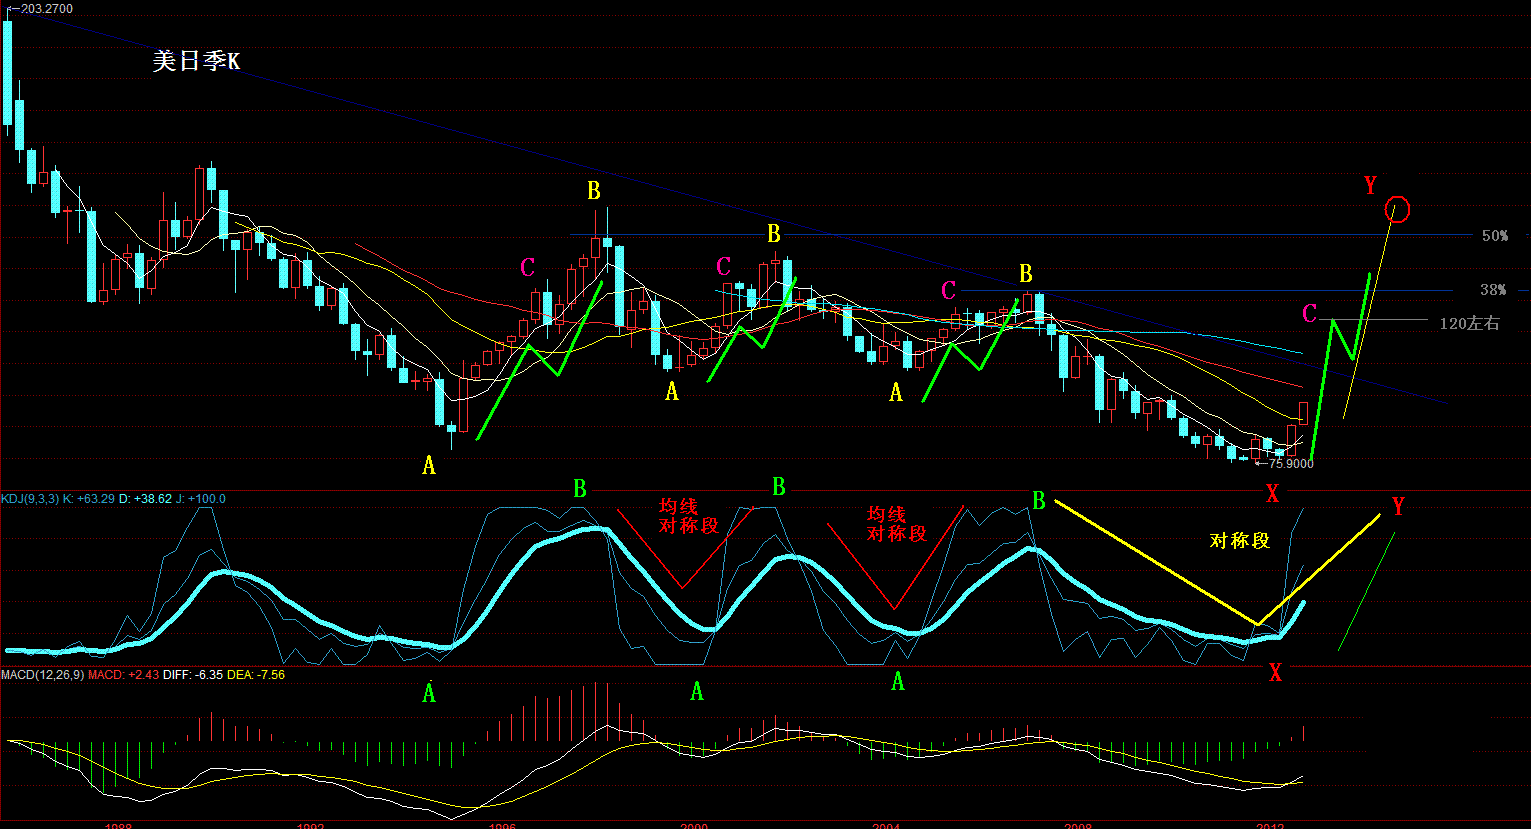Select the DEA: -7.56 value
1531x829 pixels.
(x=256, y=675)
